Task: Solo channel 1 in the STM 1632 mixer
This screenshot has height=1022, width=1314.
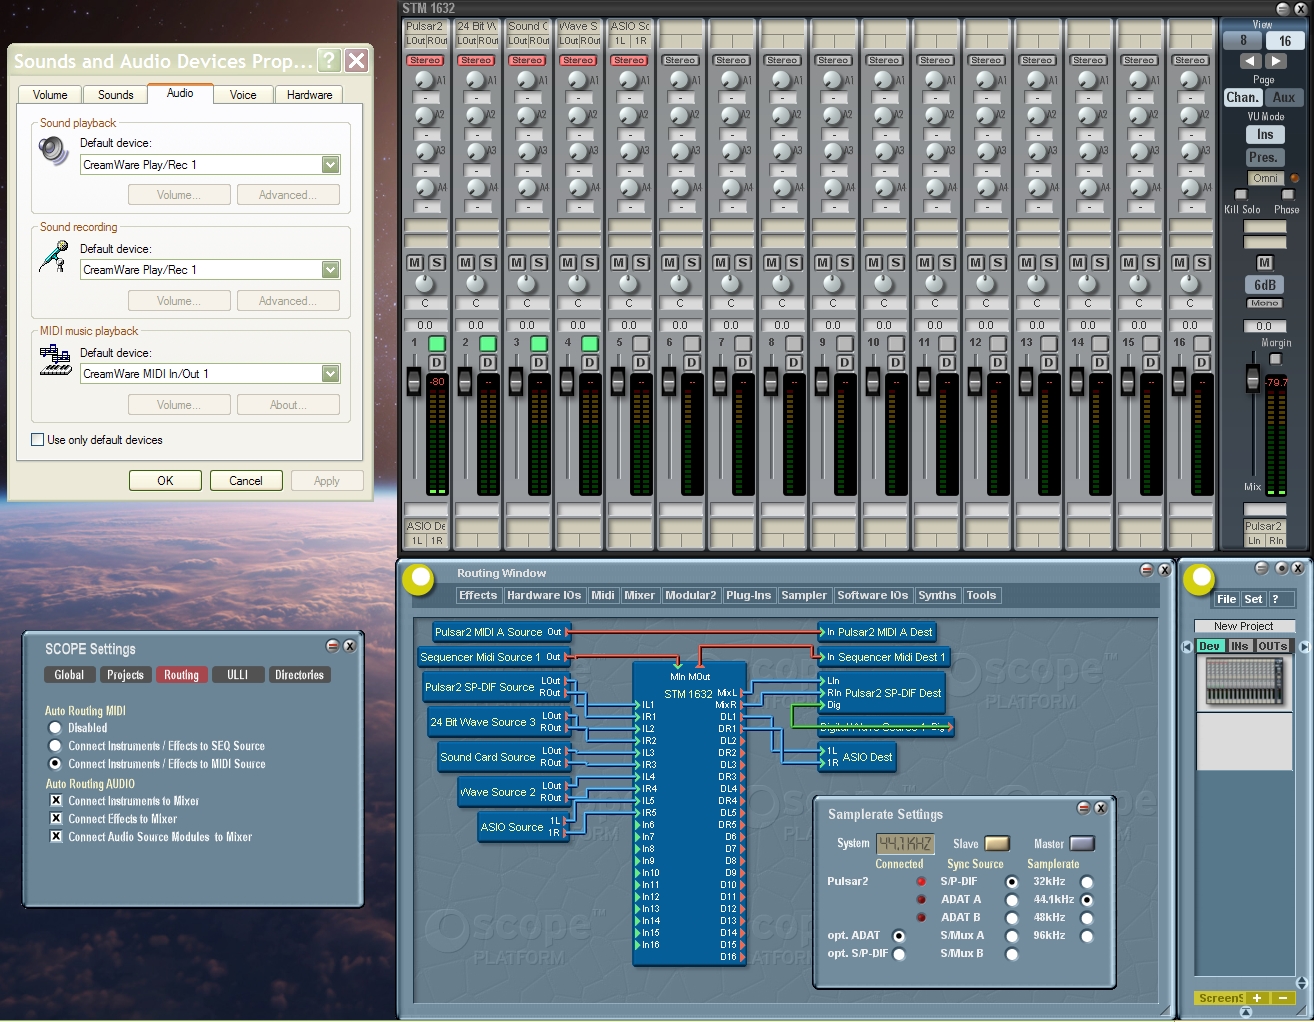Action: coord(437,262)
